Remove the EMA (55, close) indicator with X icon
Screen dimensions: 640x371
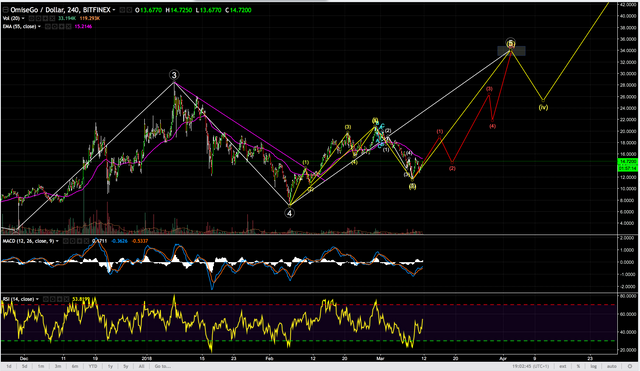(x=69, y=27)
